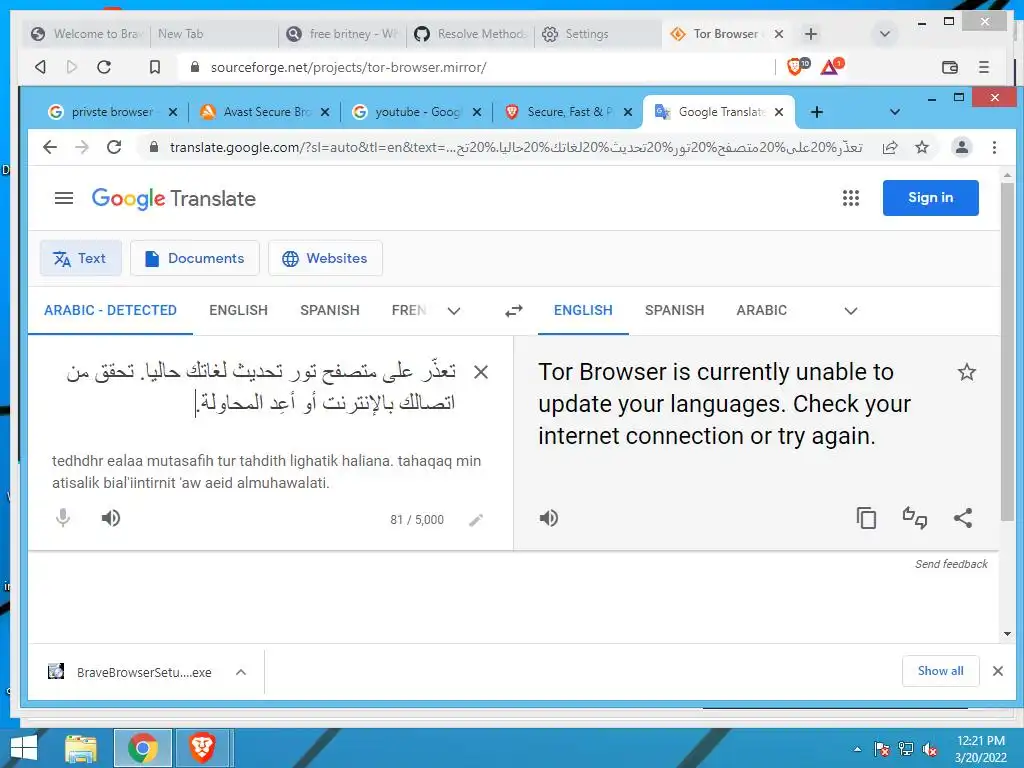Select Arabic - Detected source language
Viewport: 1024px width, 768px height.
click(x=110, y=310)
